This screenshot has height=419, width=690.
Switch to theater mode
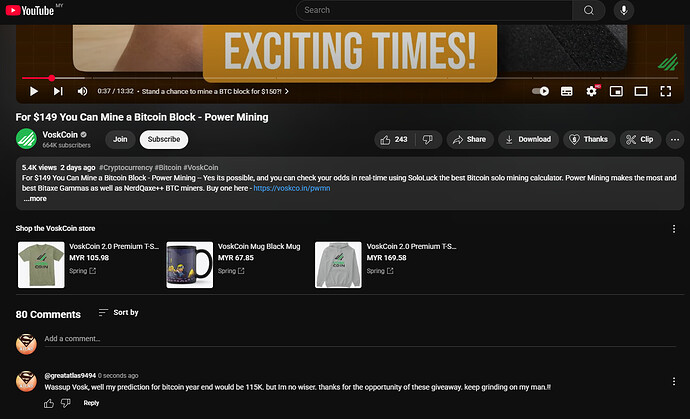(641, 91)
